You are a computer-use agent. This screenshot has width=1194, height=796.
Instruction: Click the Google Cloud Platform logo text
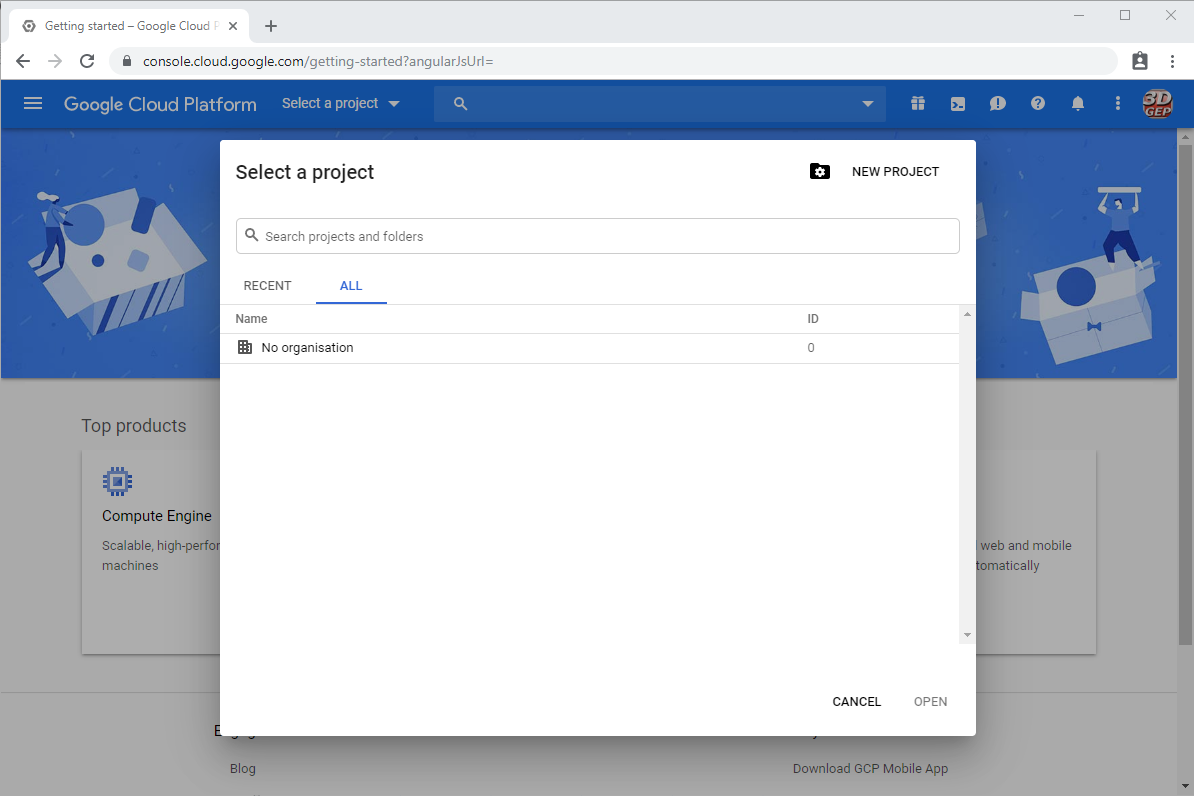click(160, 104)
